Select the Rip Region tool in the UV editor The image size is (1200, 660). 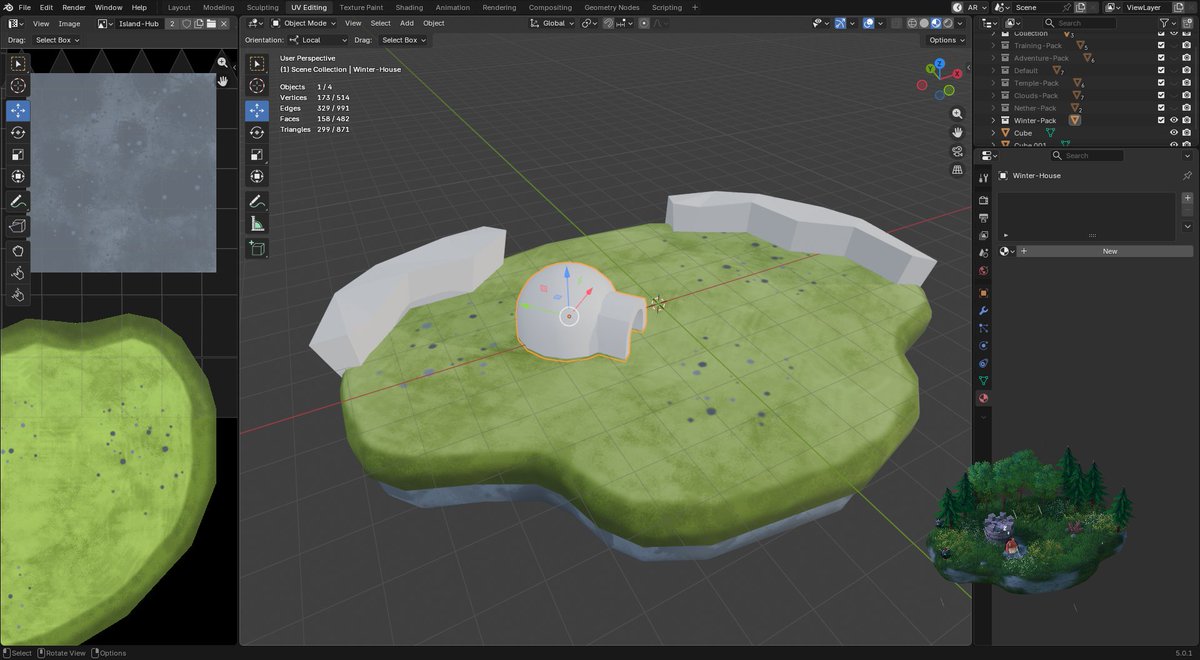point(18,226)
